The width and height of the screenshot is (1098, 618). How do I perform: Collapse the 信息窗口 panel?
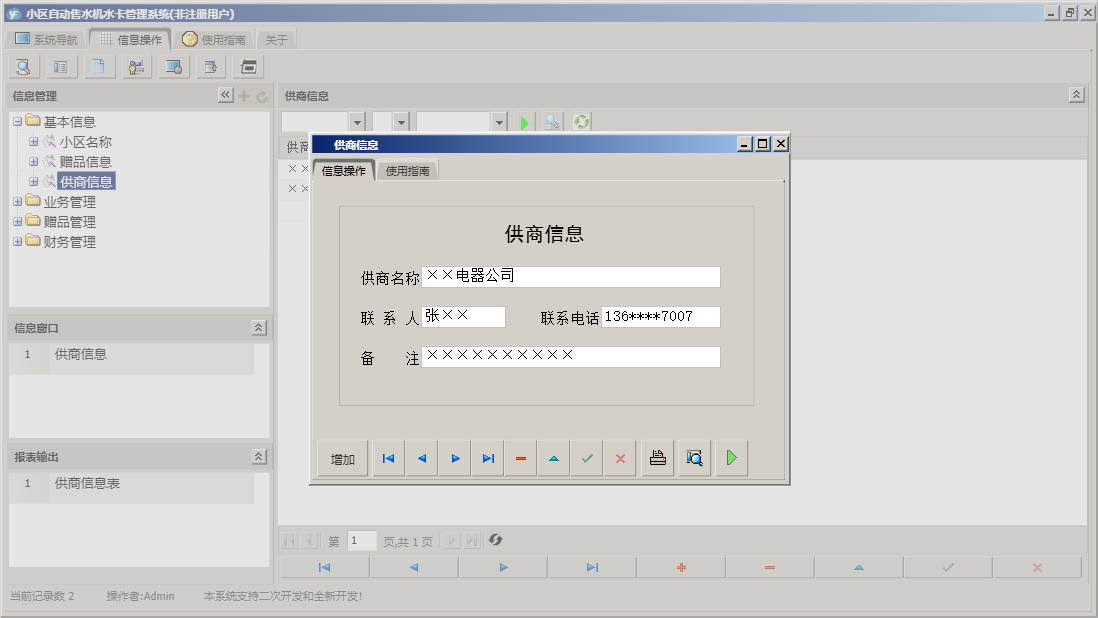pos(258,328)
